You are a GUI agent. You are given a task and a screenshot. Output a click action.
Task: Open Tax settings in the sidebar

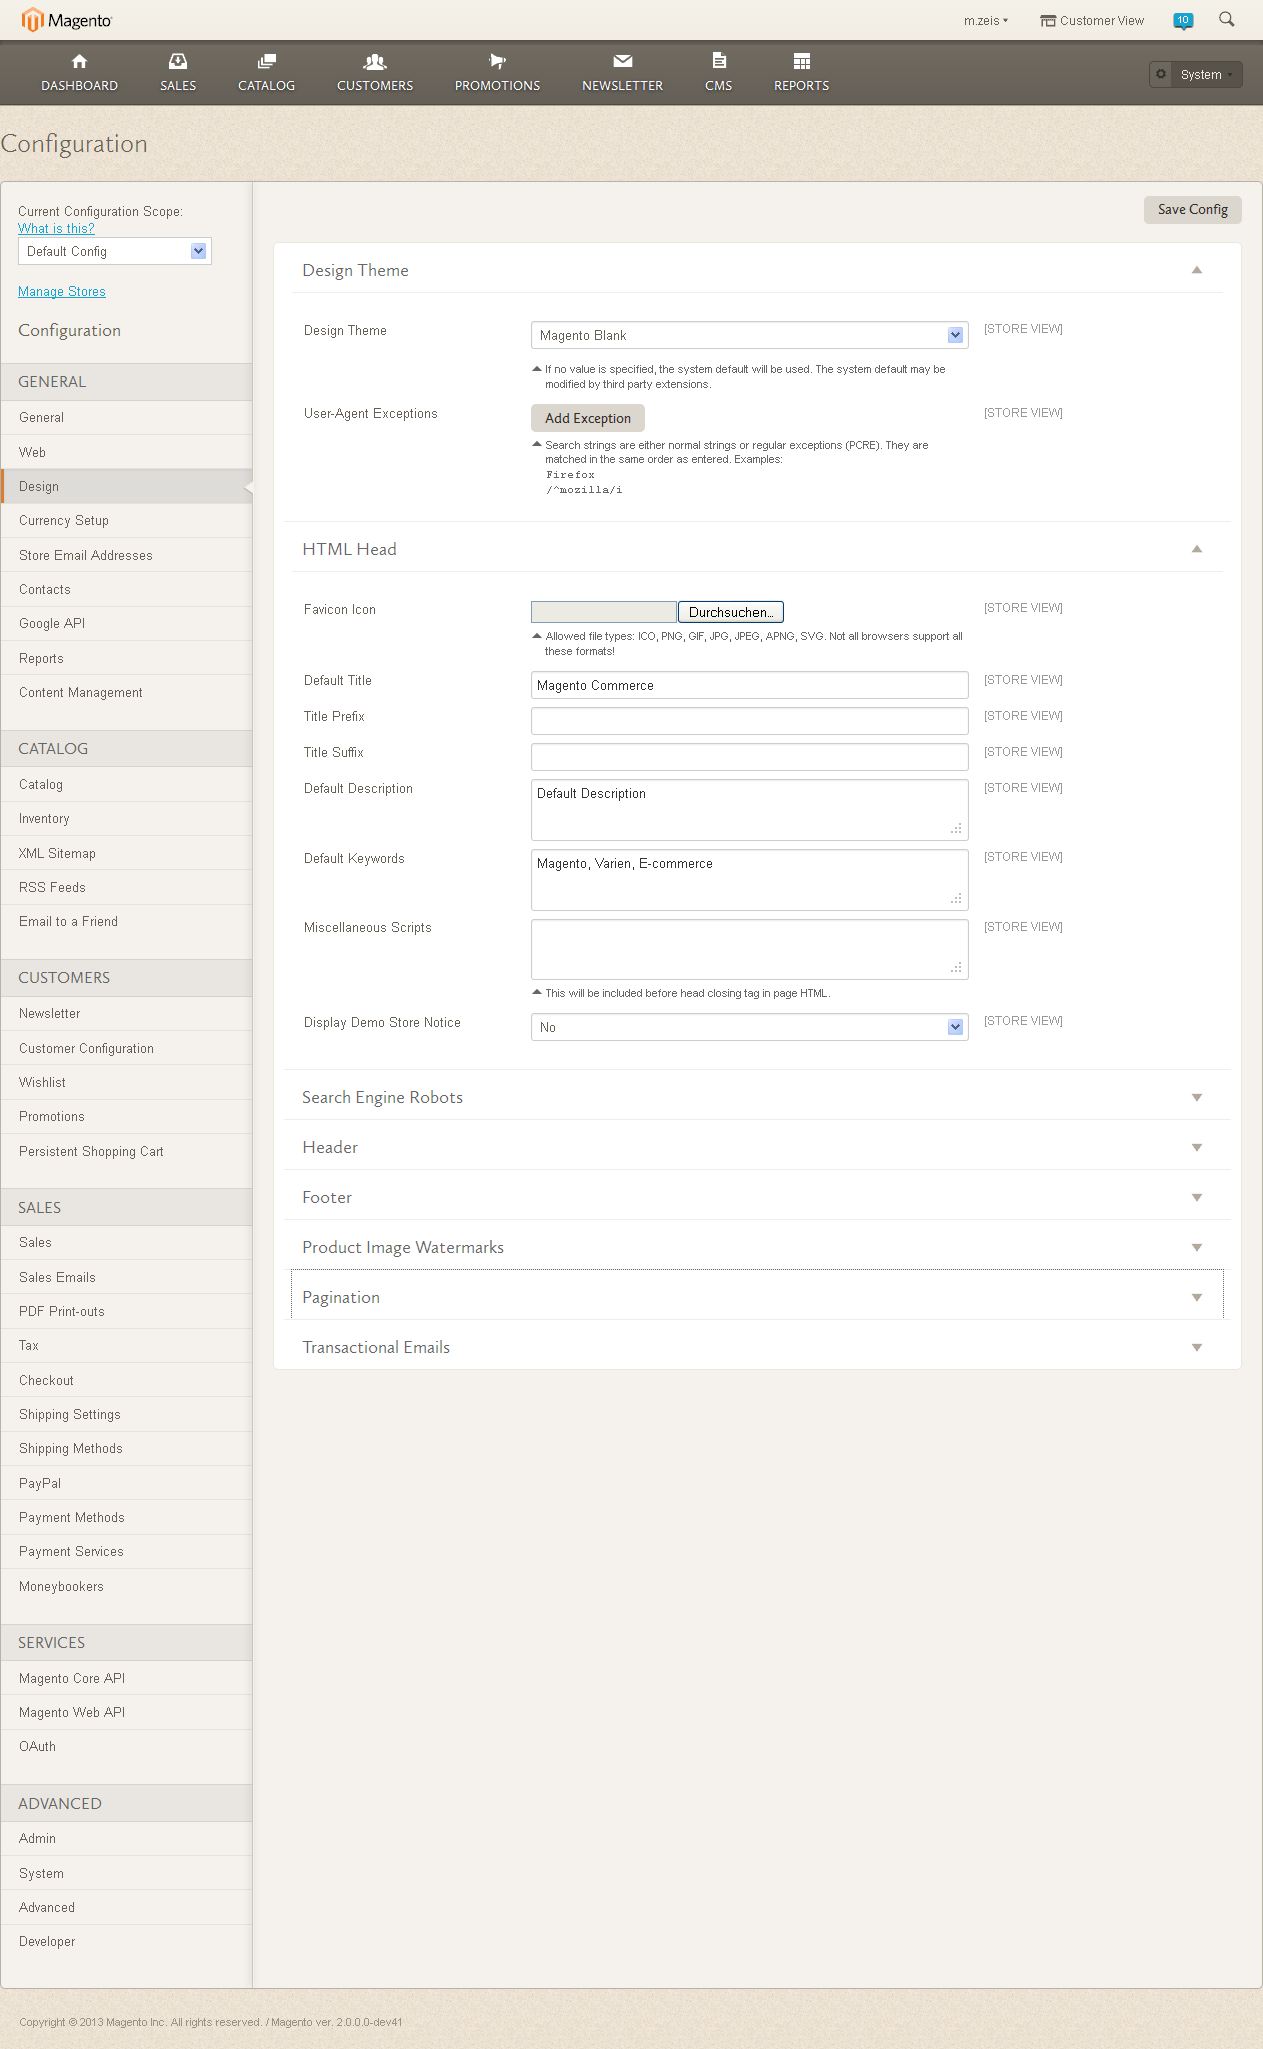point(126,1345)
